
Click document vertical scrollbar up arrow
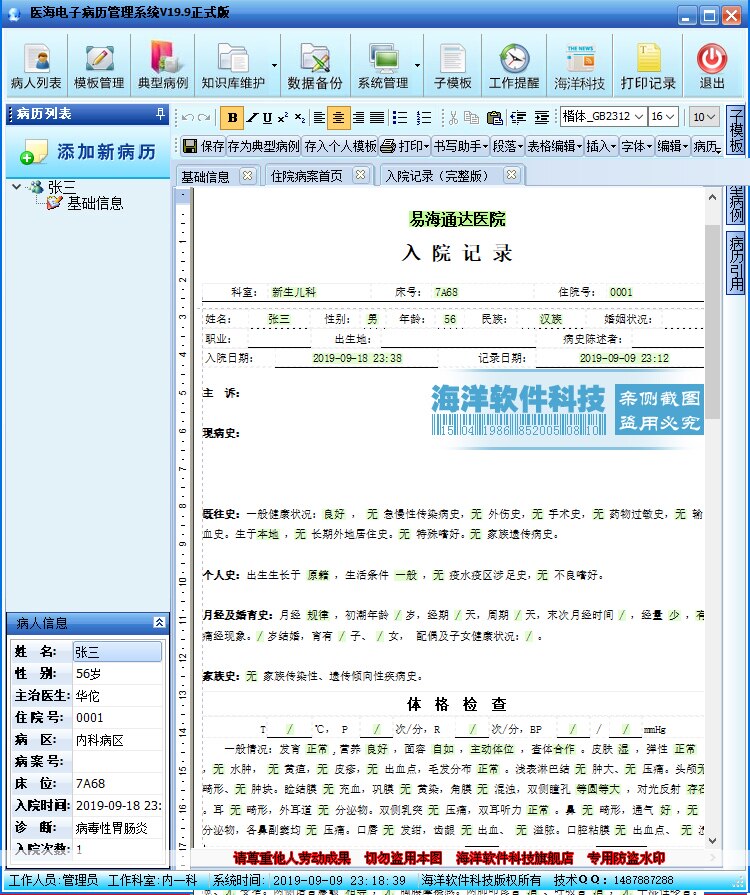pyautogui.click(x=712, y=197)
